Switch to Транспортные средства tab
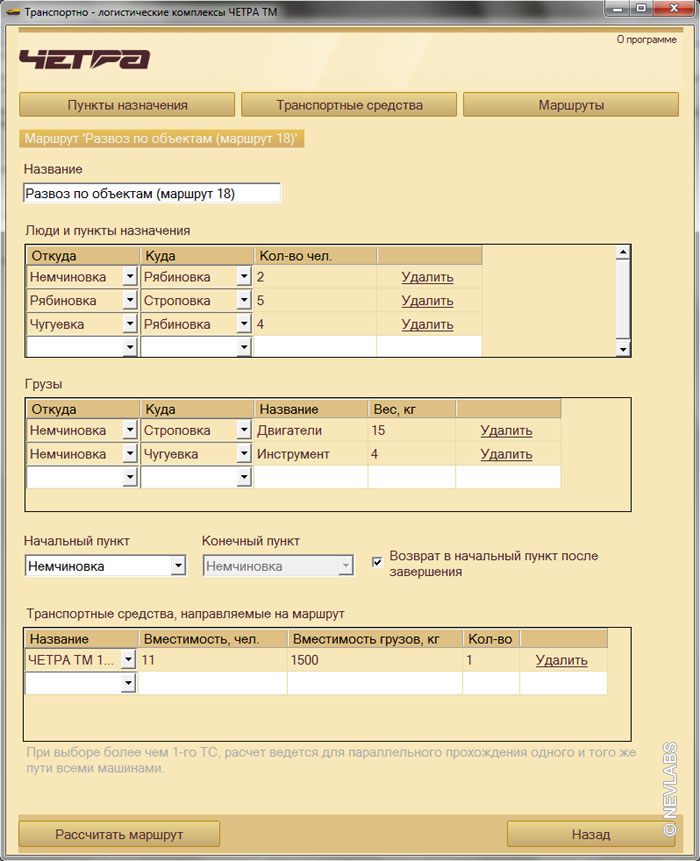This screenshot has height=861, width=700. pyautogui.click(x=349, y=105)
